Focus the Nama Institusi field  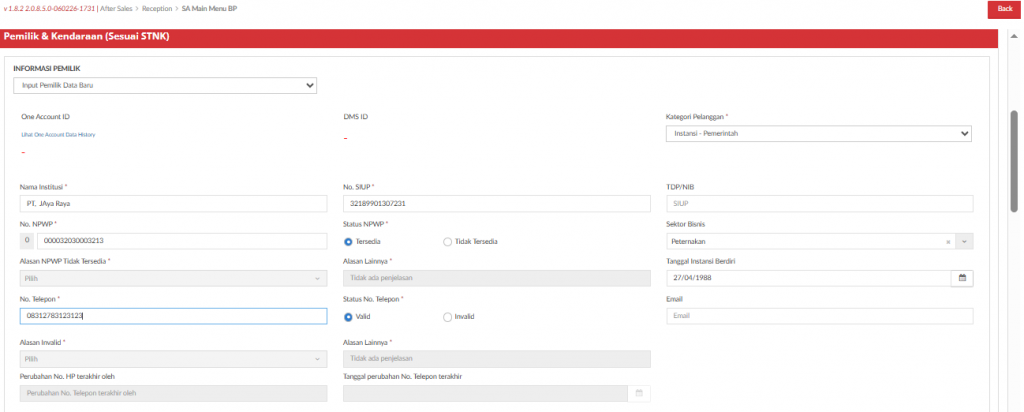(x=174, y=204)
